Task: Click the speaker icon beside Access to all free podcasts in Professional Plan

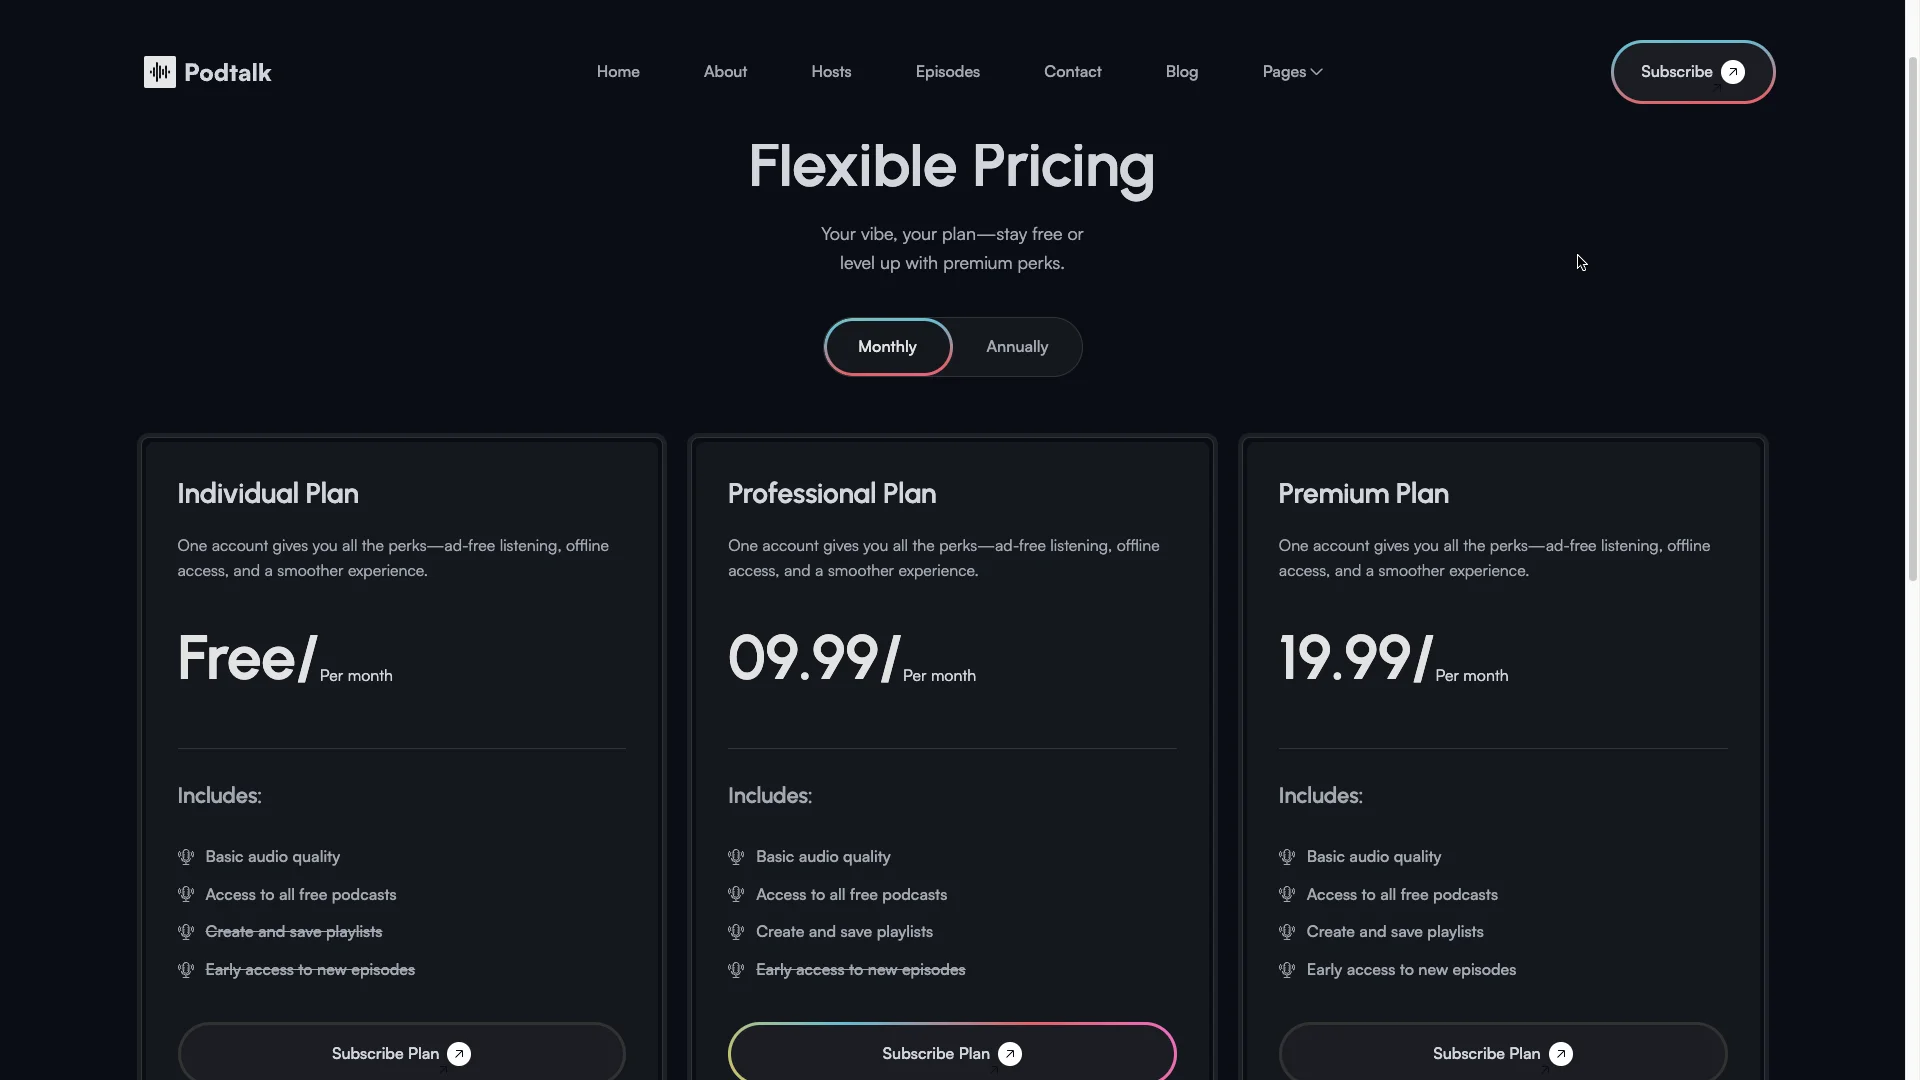Action: 737,894
